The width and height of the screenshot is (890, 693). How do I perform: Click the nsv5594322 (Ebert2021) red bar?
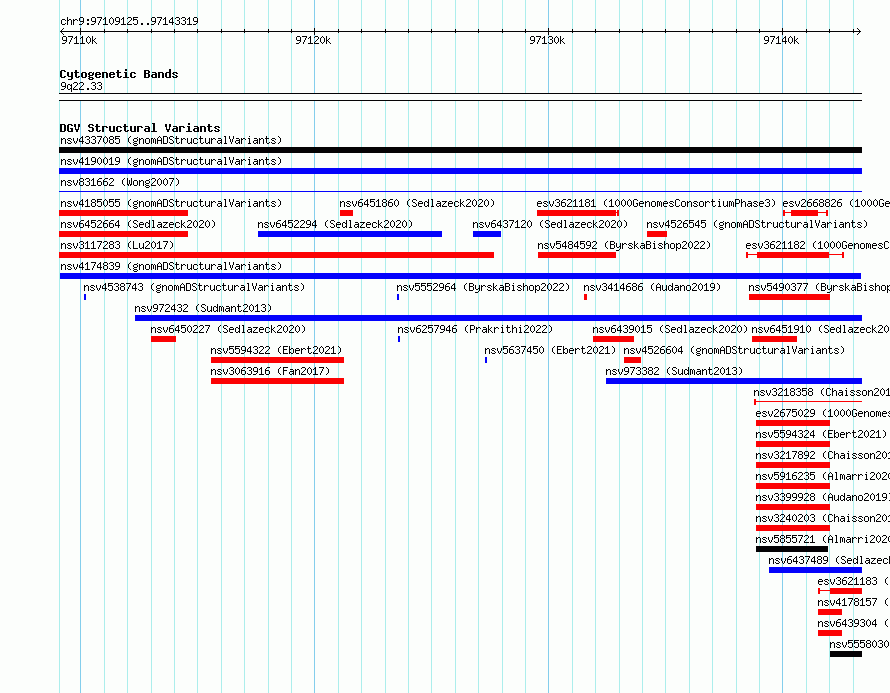[278, 360]
